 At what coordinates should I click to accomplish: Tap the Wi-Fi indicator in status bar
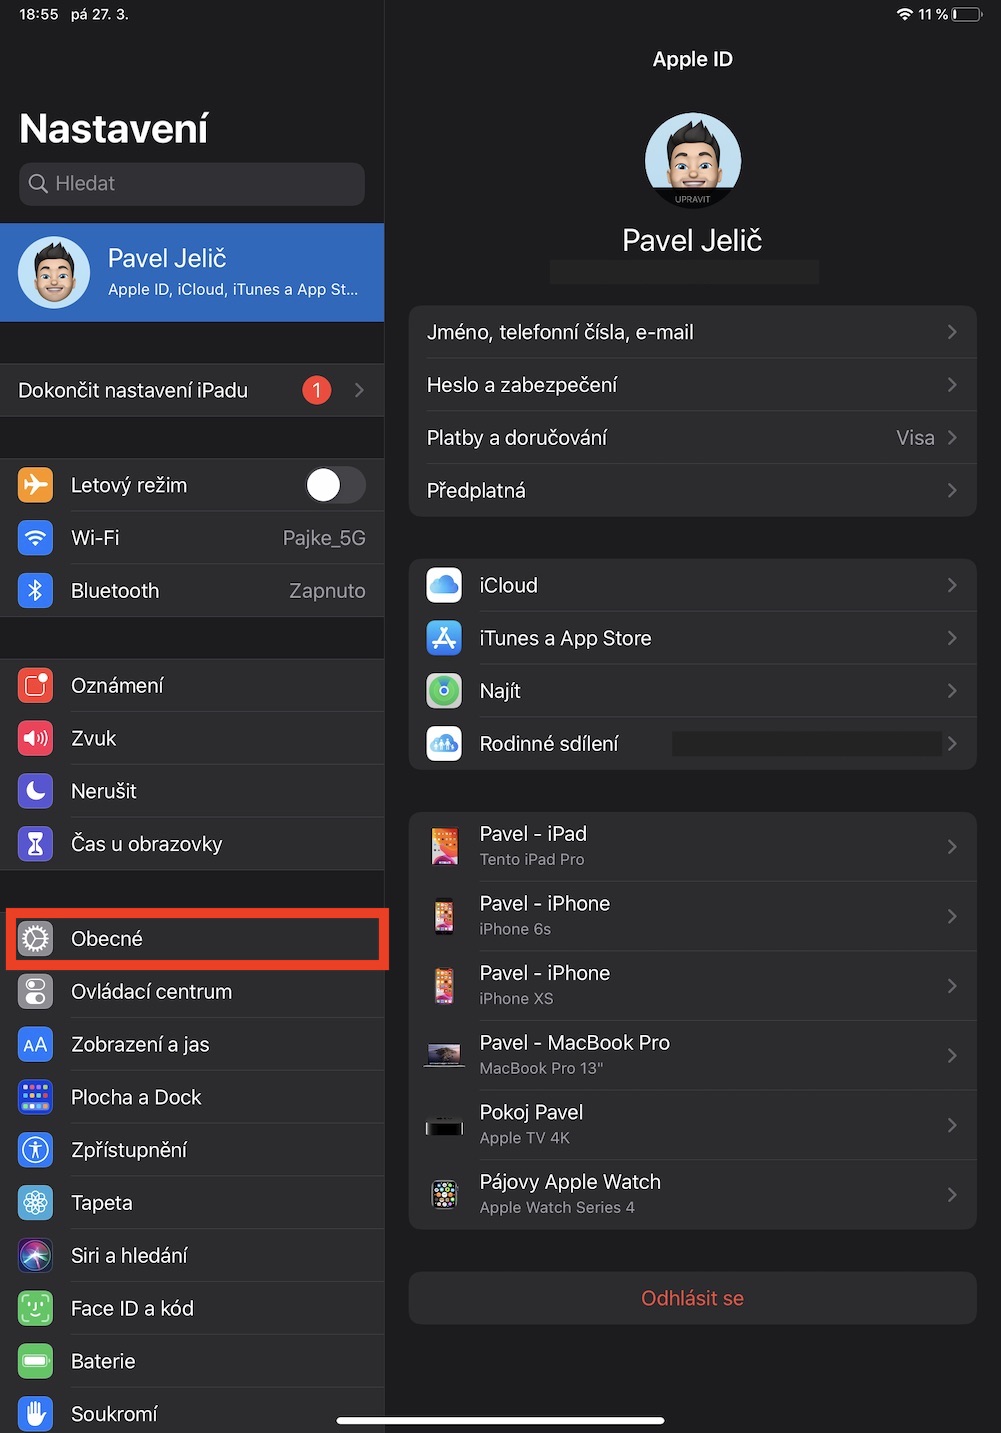(x=905, y=14)
